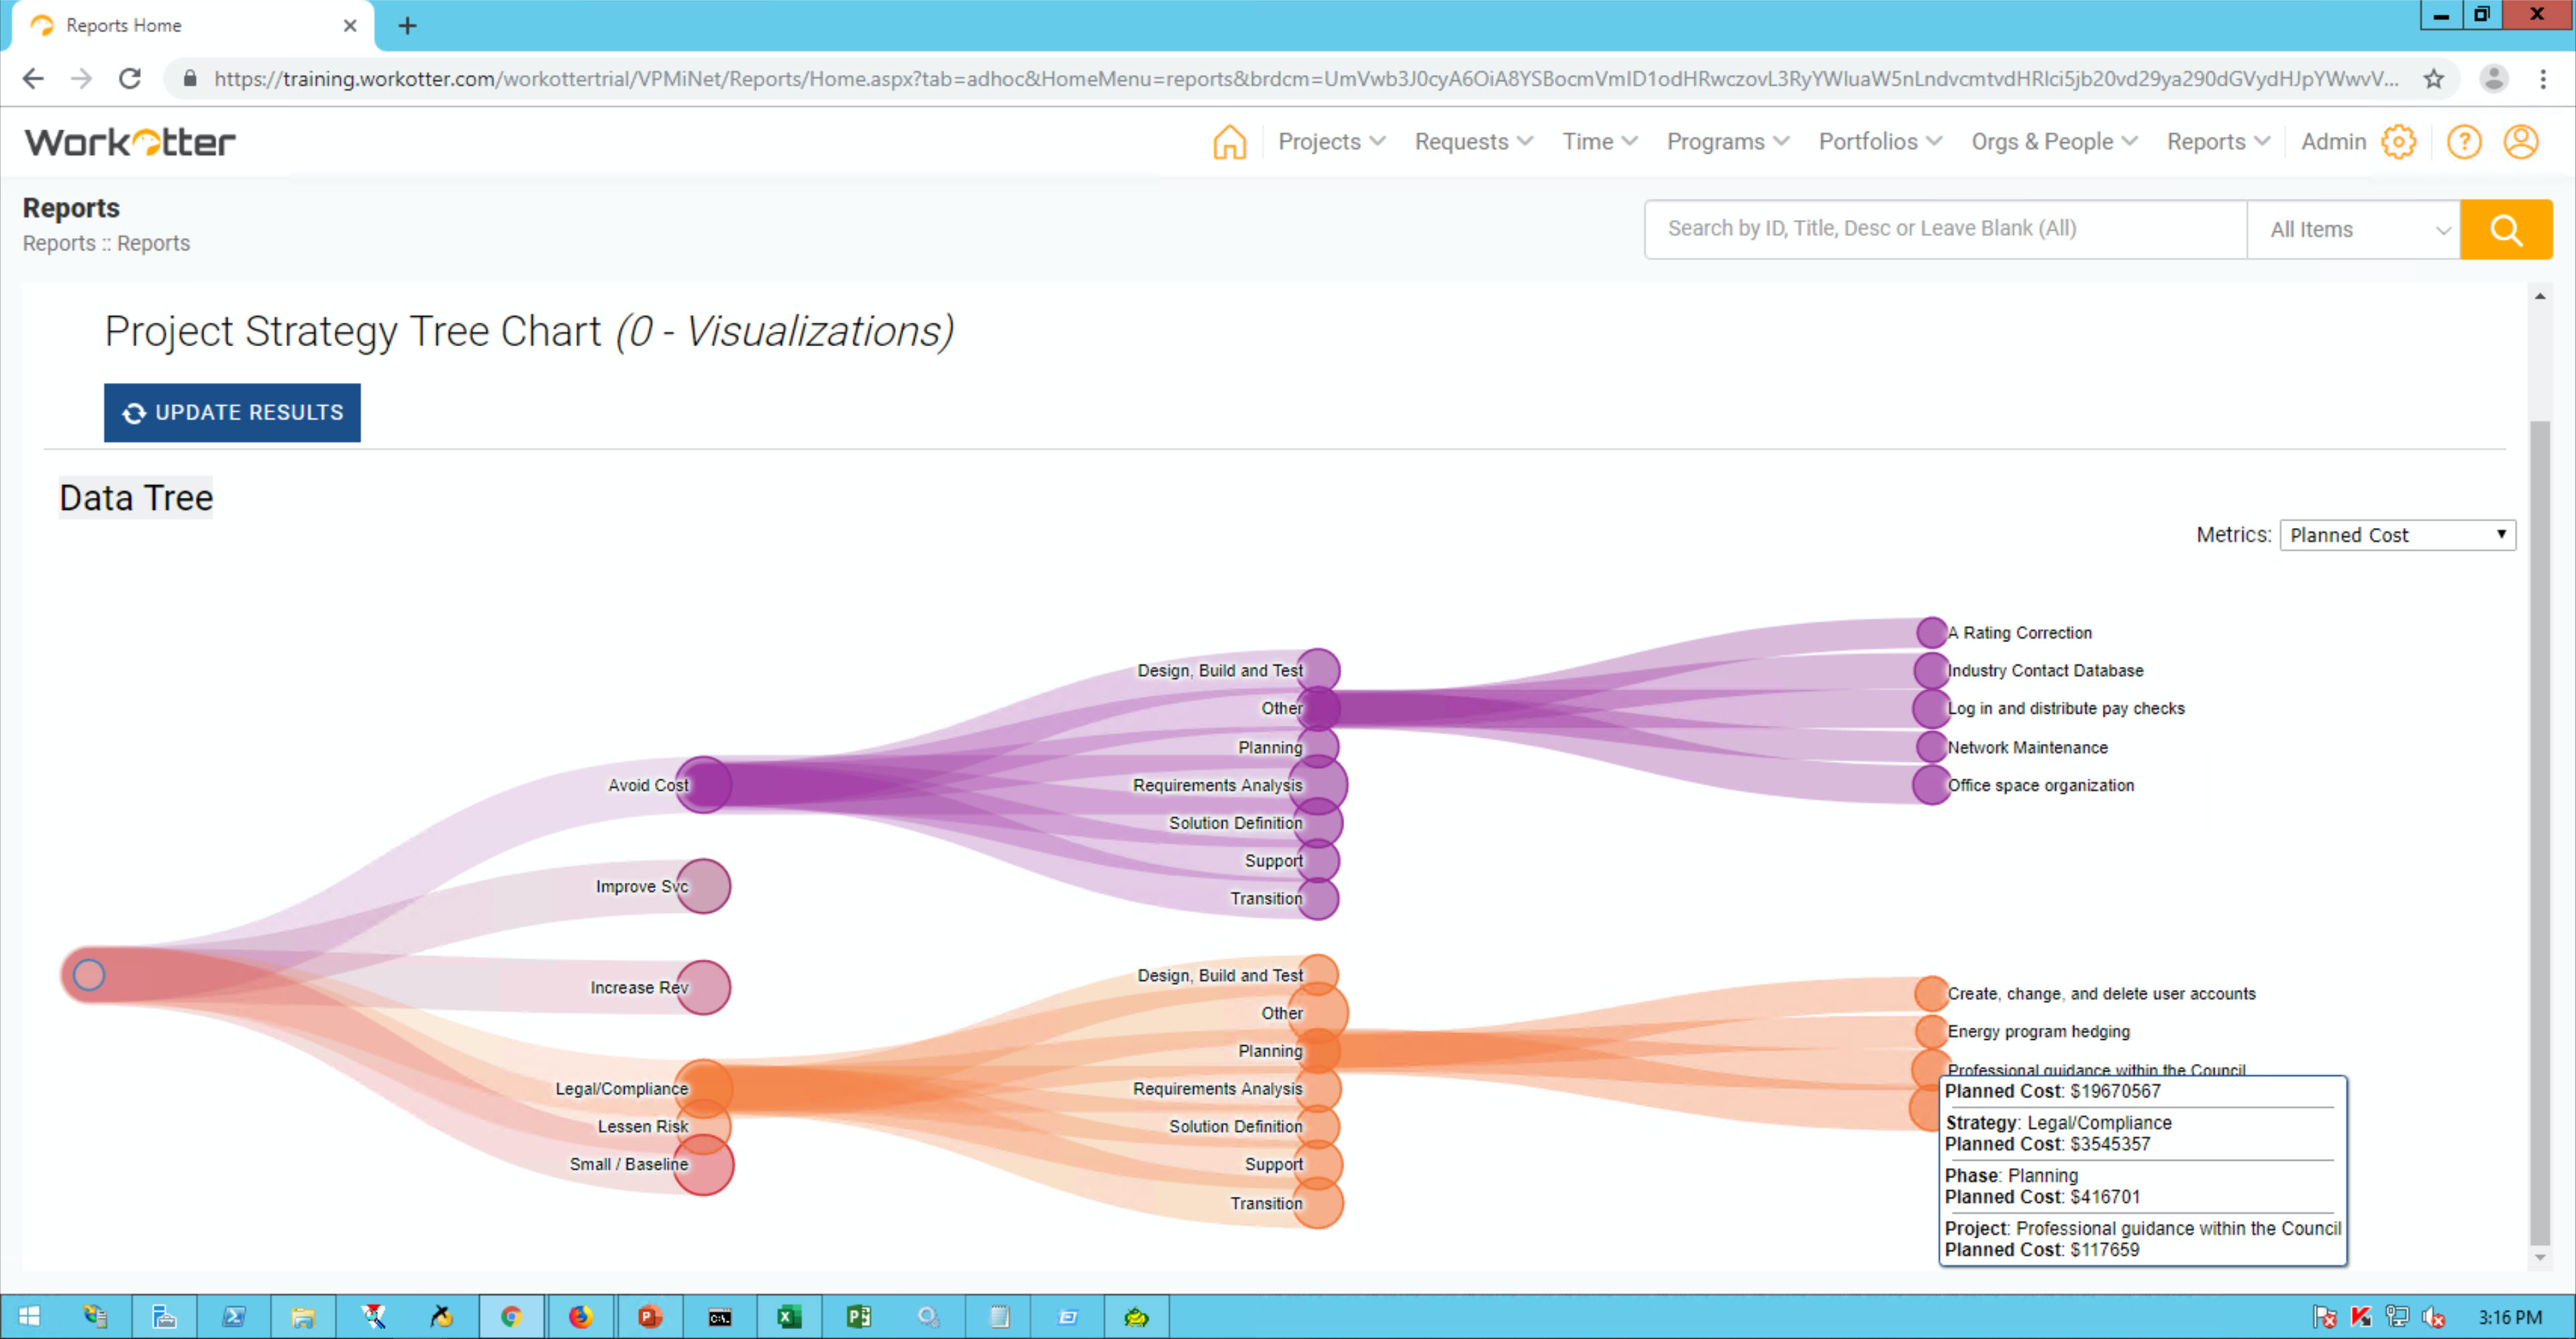The width and height of the screenshot is (2576, 1339).
Task: Open the Metrics Planned Cost dropdown
Action: (x=2396, y=535)
